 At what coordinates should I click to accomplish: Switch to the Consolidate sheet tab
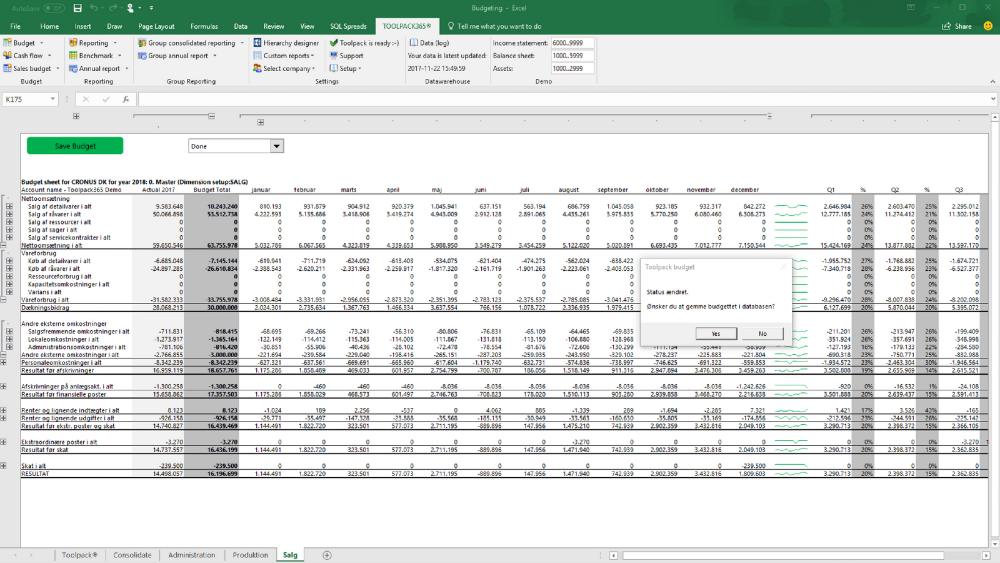(x=132, y=554)
